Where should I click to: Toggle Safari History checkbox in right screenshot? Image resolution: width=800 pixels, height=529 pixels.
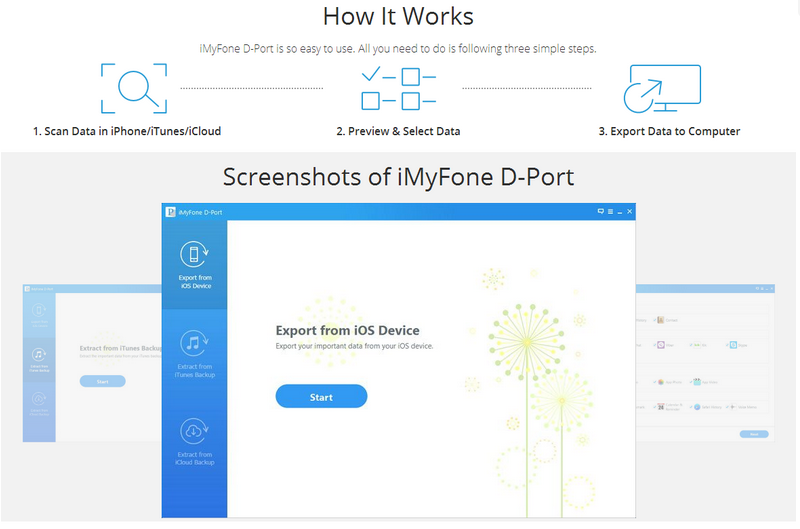(x=691, y=407)
